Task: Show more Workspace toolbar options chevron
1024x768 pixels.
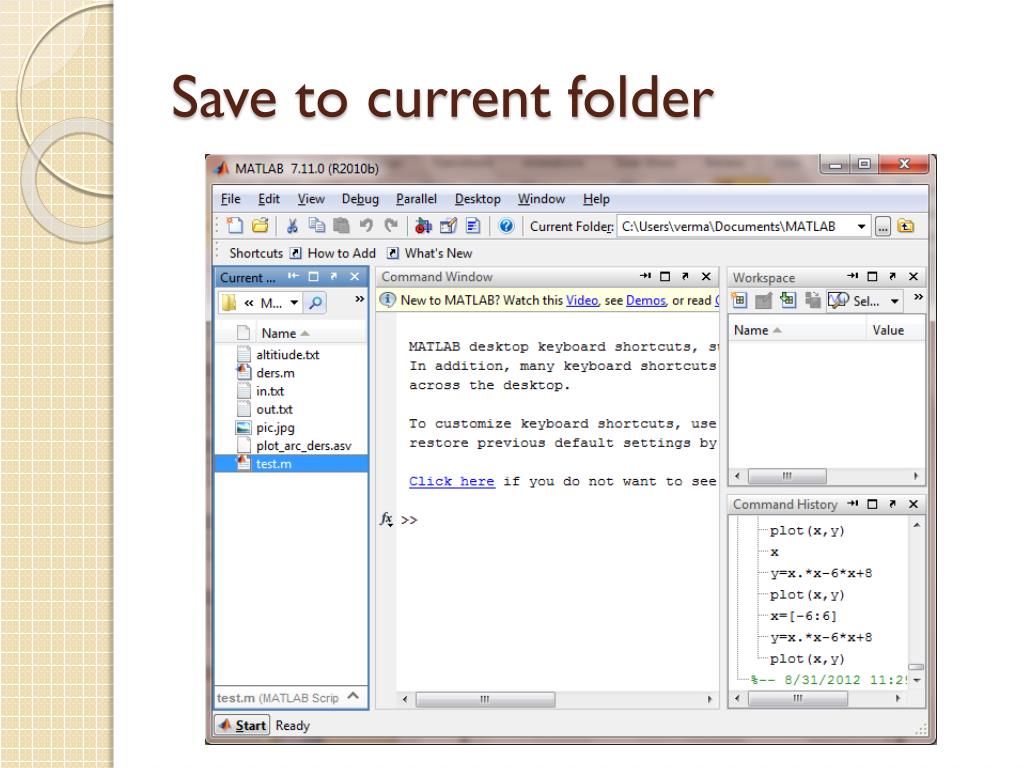Action: [918, 296]
